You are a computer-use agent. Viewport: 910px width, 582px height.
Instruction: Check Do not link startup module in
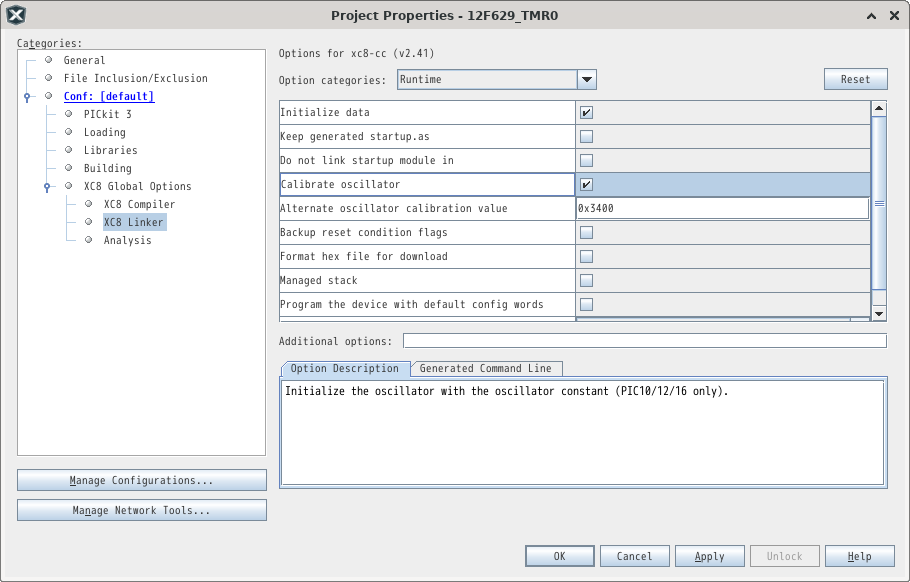click(587, 160)
